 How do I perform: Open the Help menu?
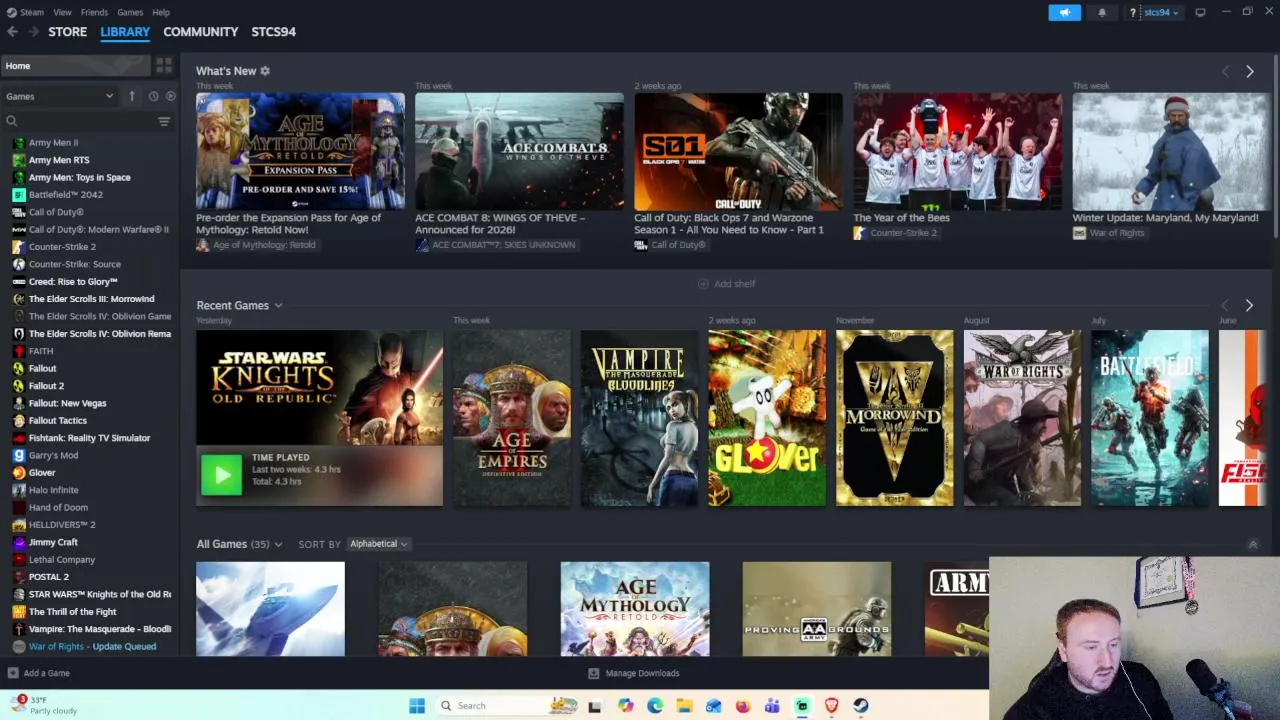(x=161, y=12)
